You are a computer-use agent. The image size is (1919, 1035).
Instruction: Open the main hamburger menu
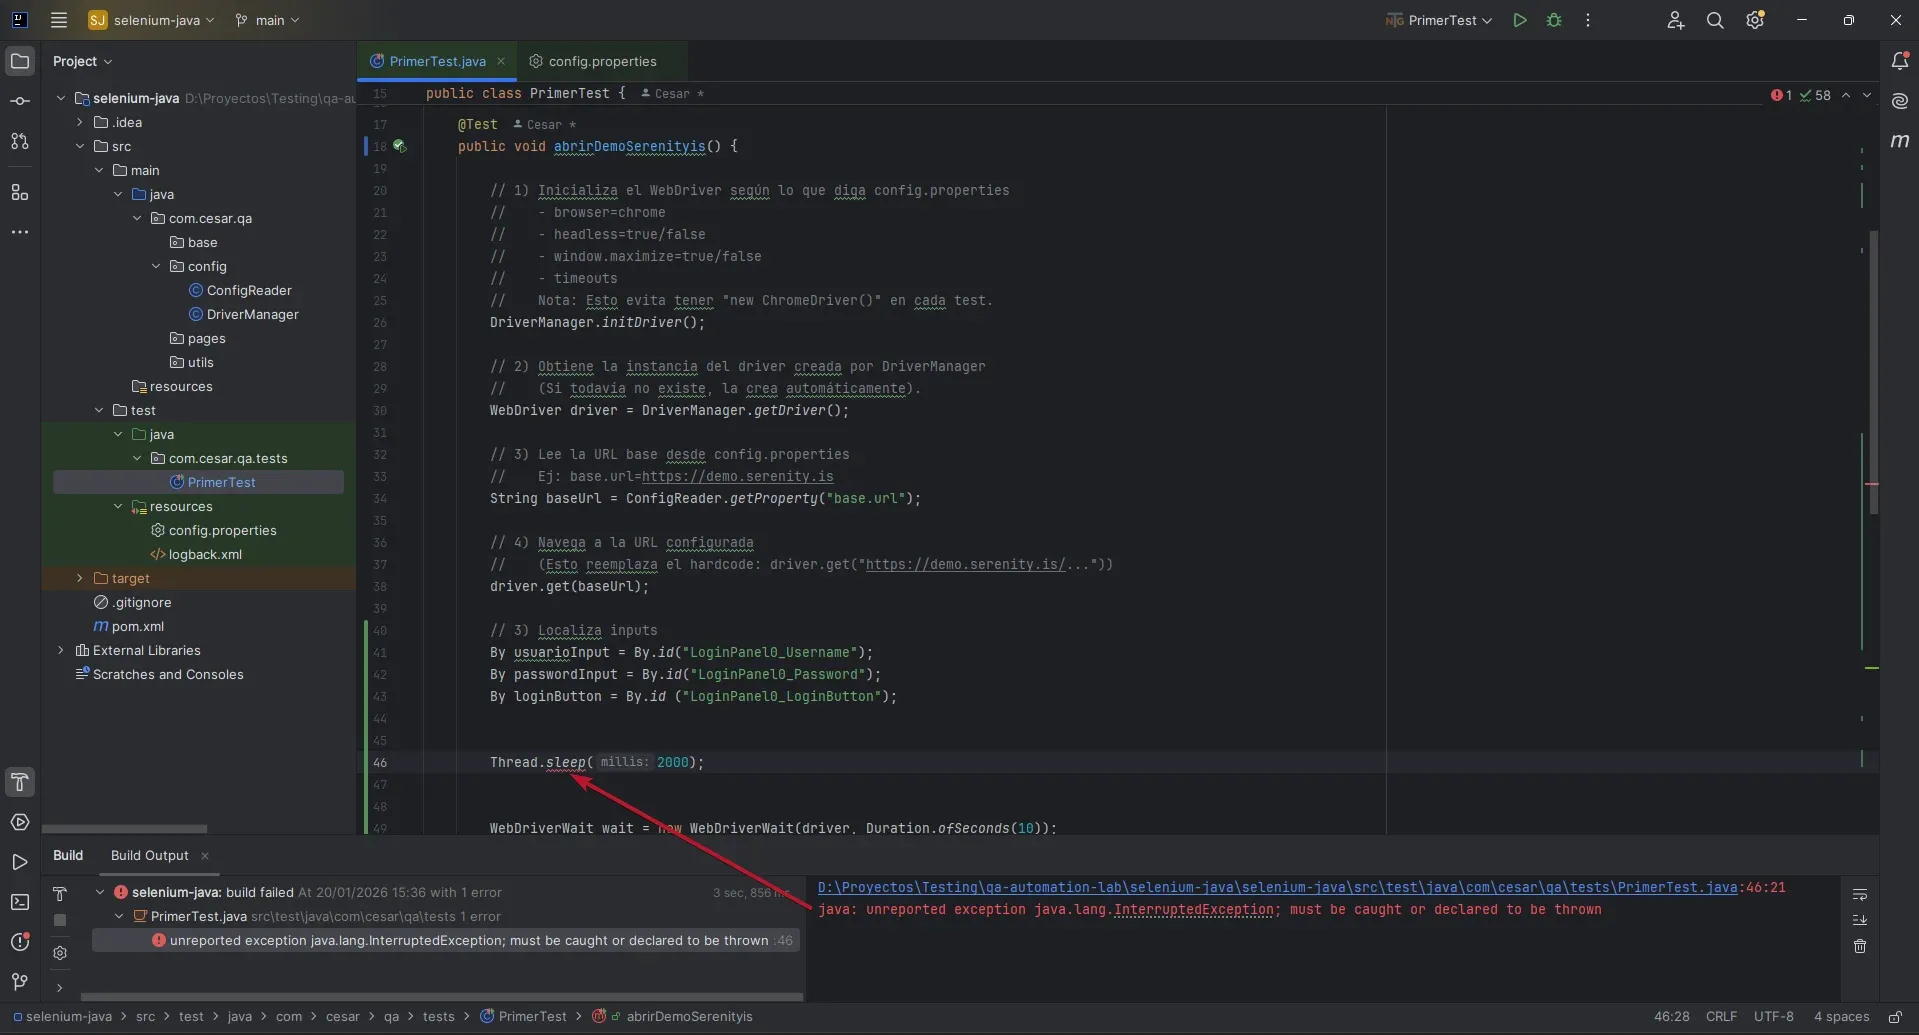[x=59, y=20]
